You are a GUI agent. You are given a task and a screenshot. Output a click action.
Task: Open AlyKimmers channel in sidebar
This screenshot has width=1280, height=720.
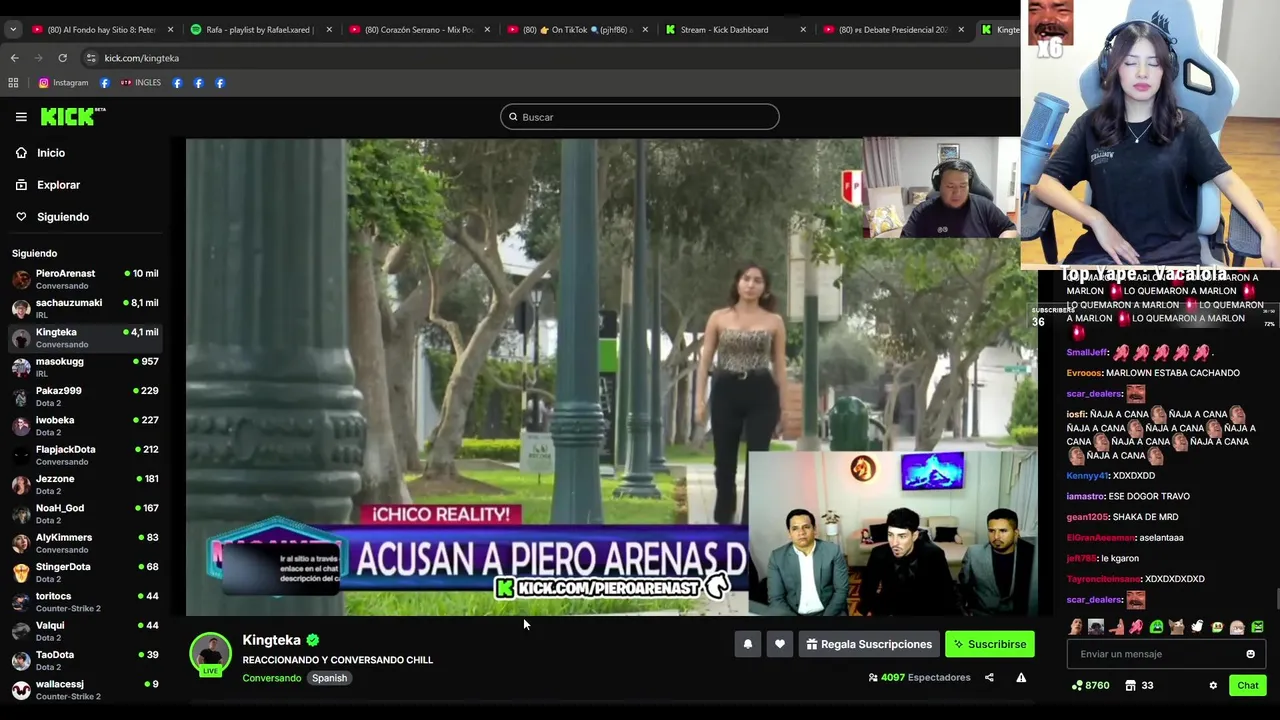click(x=85, y=543)
